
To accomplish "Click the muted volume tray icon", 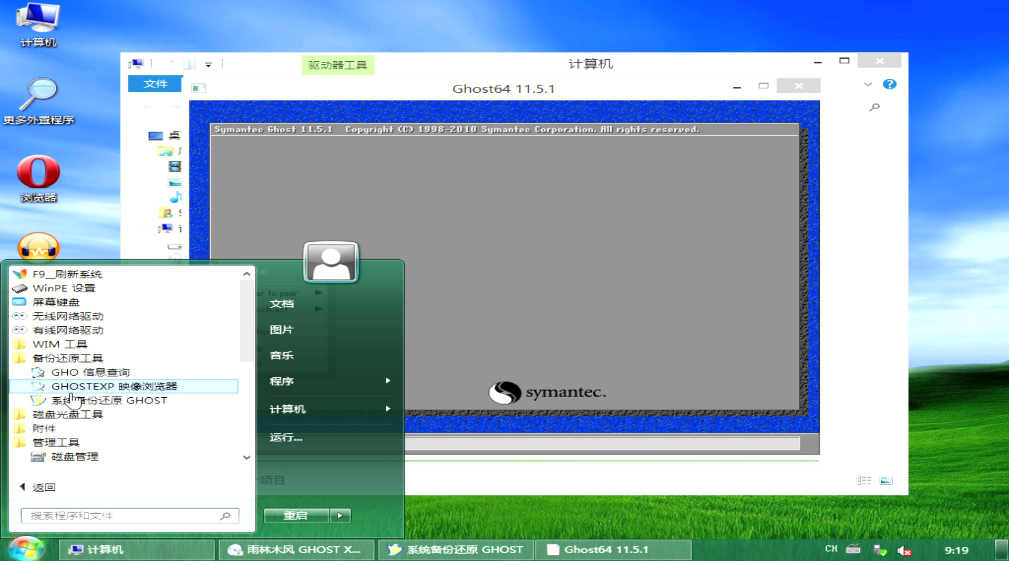I will pos(904,551).
